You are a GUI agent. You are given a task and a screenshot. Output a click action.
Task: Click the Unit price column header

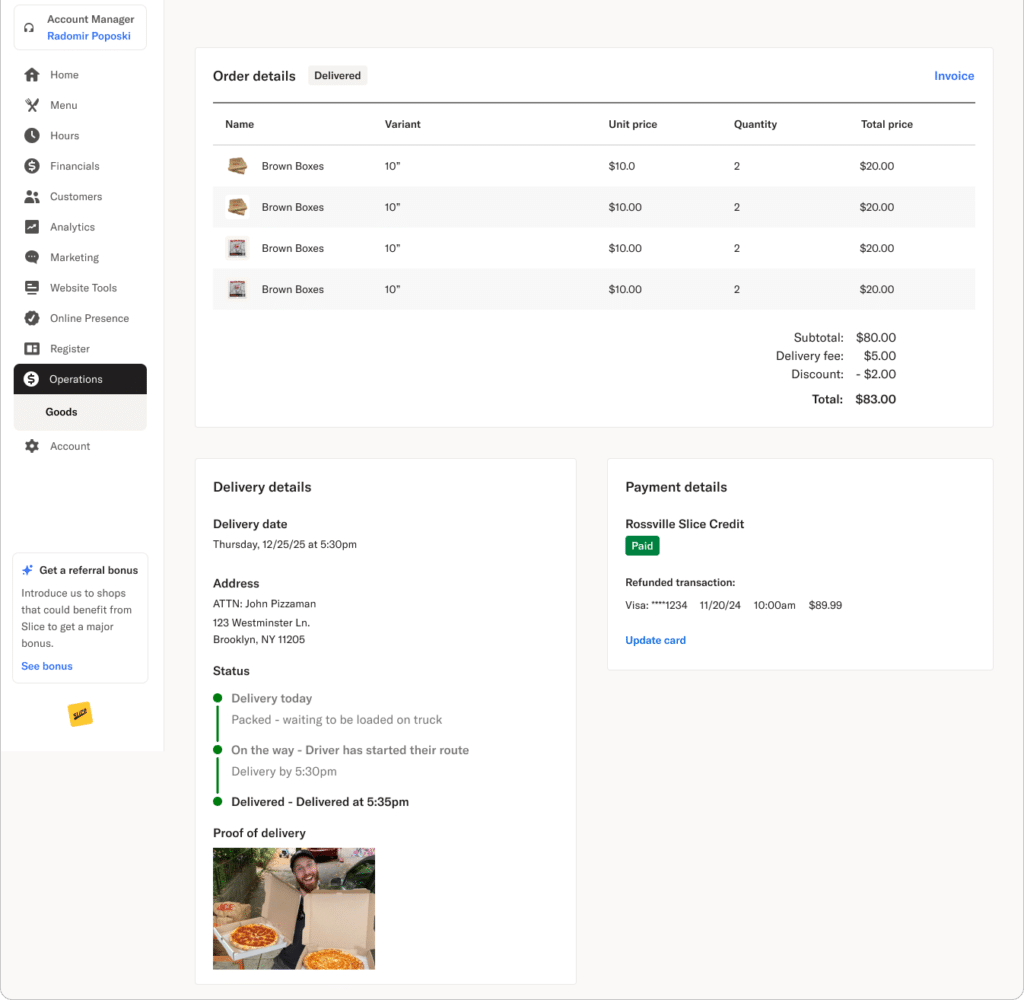click(632, 124)
